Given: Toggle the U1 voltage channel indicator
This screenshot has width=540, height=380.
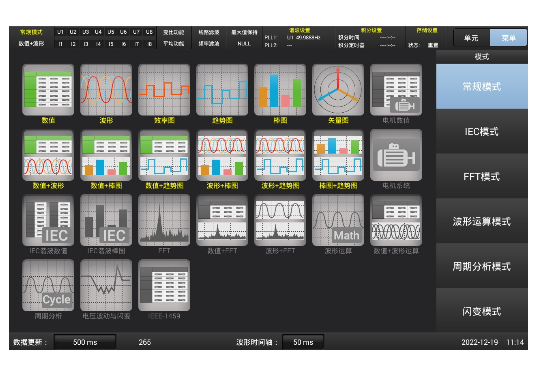Looking at the screenshot, I should (60, 32).
